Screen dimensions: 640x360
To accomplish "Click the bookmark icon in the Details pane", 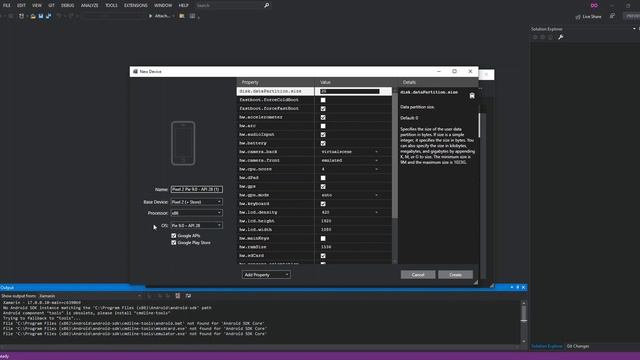I will click(472, 96).
